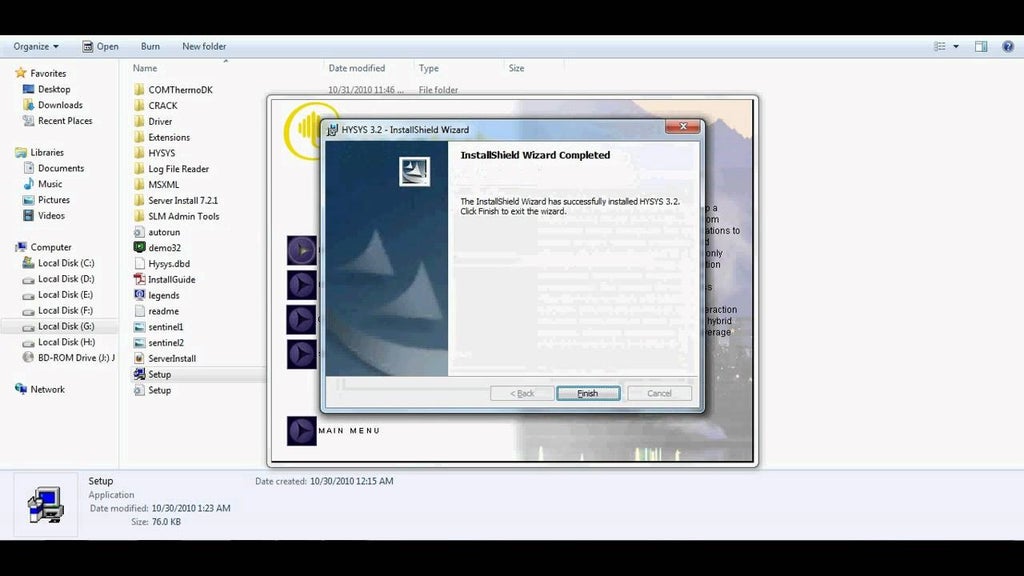Screen dimensions: 1024x576
Task: Click the Open toolbar button
Action: [x=100, y=46]
